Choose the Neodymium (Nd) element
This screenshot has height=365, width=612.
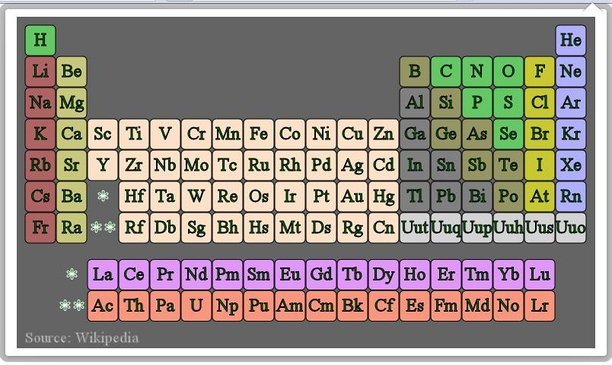pyautogui.click(x=196, y=274)
